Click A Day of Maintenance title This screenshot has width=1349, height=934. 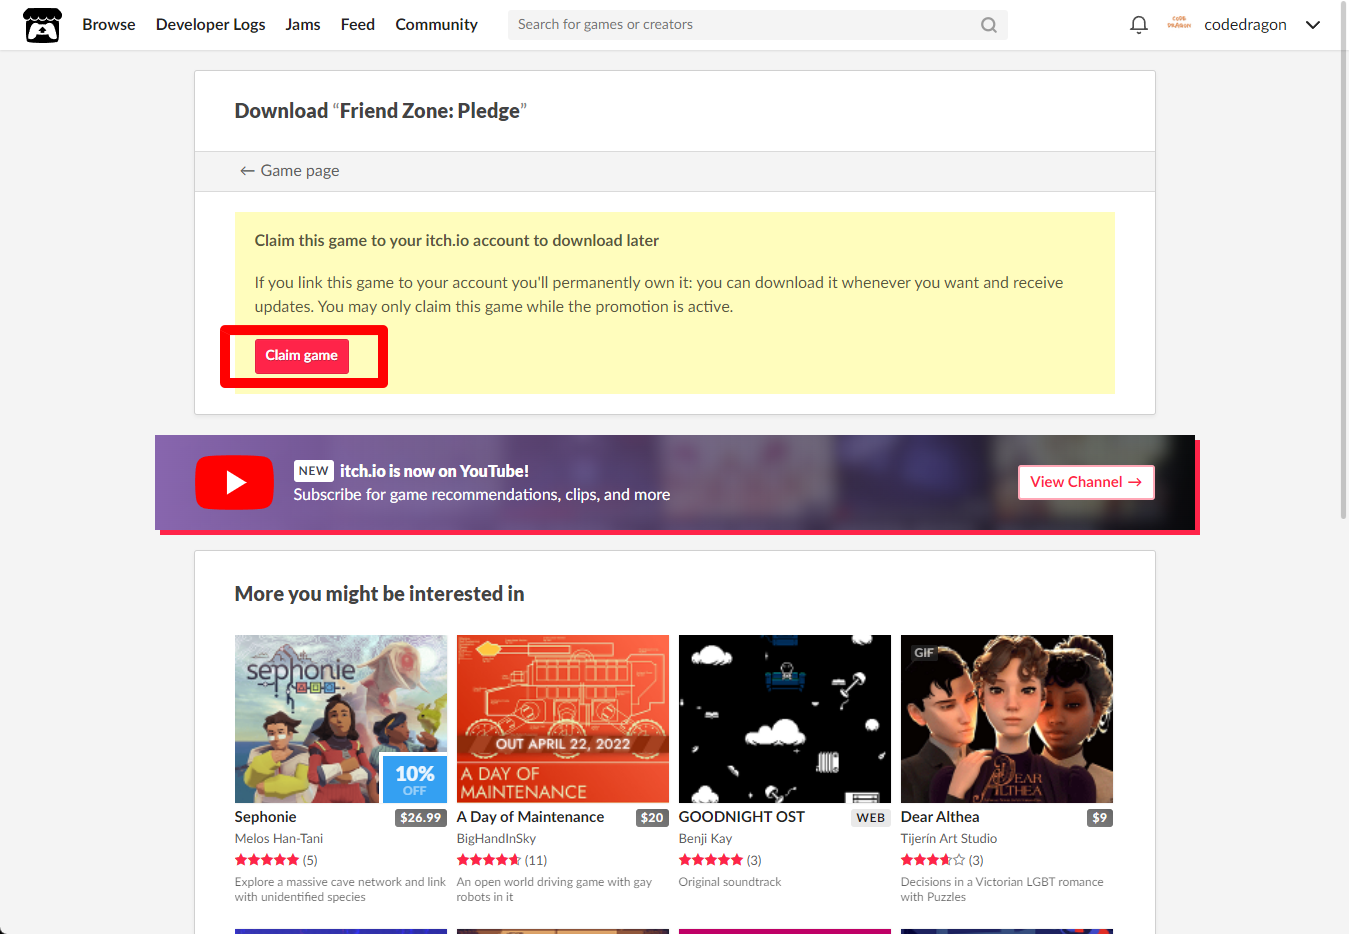point(531,817)
